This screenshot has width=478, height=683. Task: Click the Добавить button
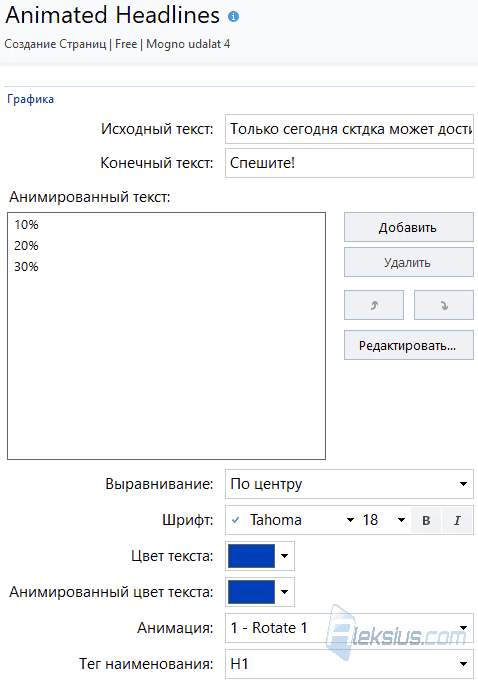click(409, 227)
